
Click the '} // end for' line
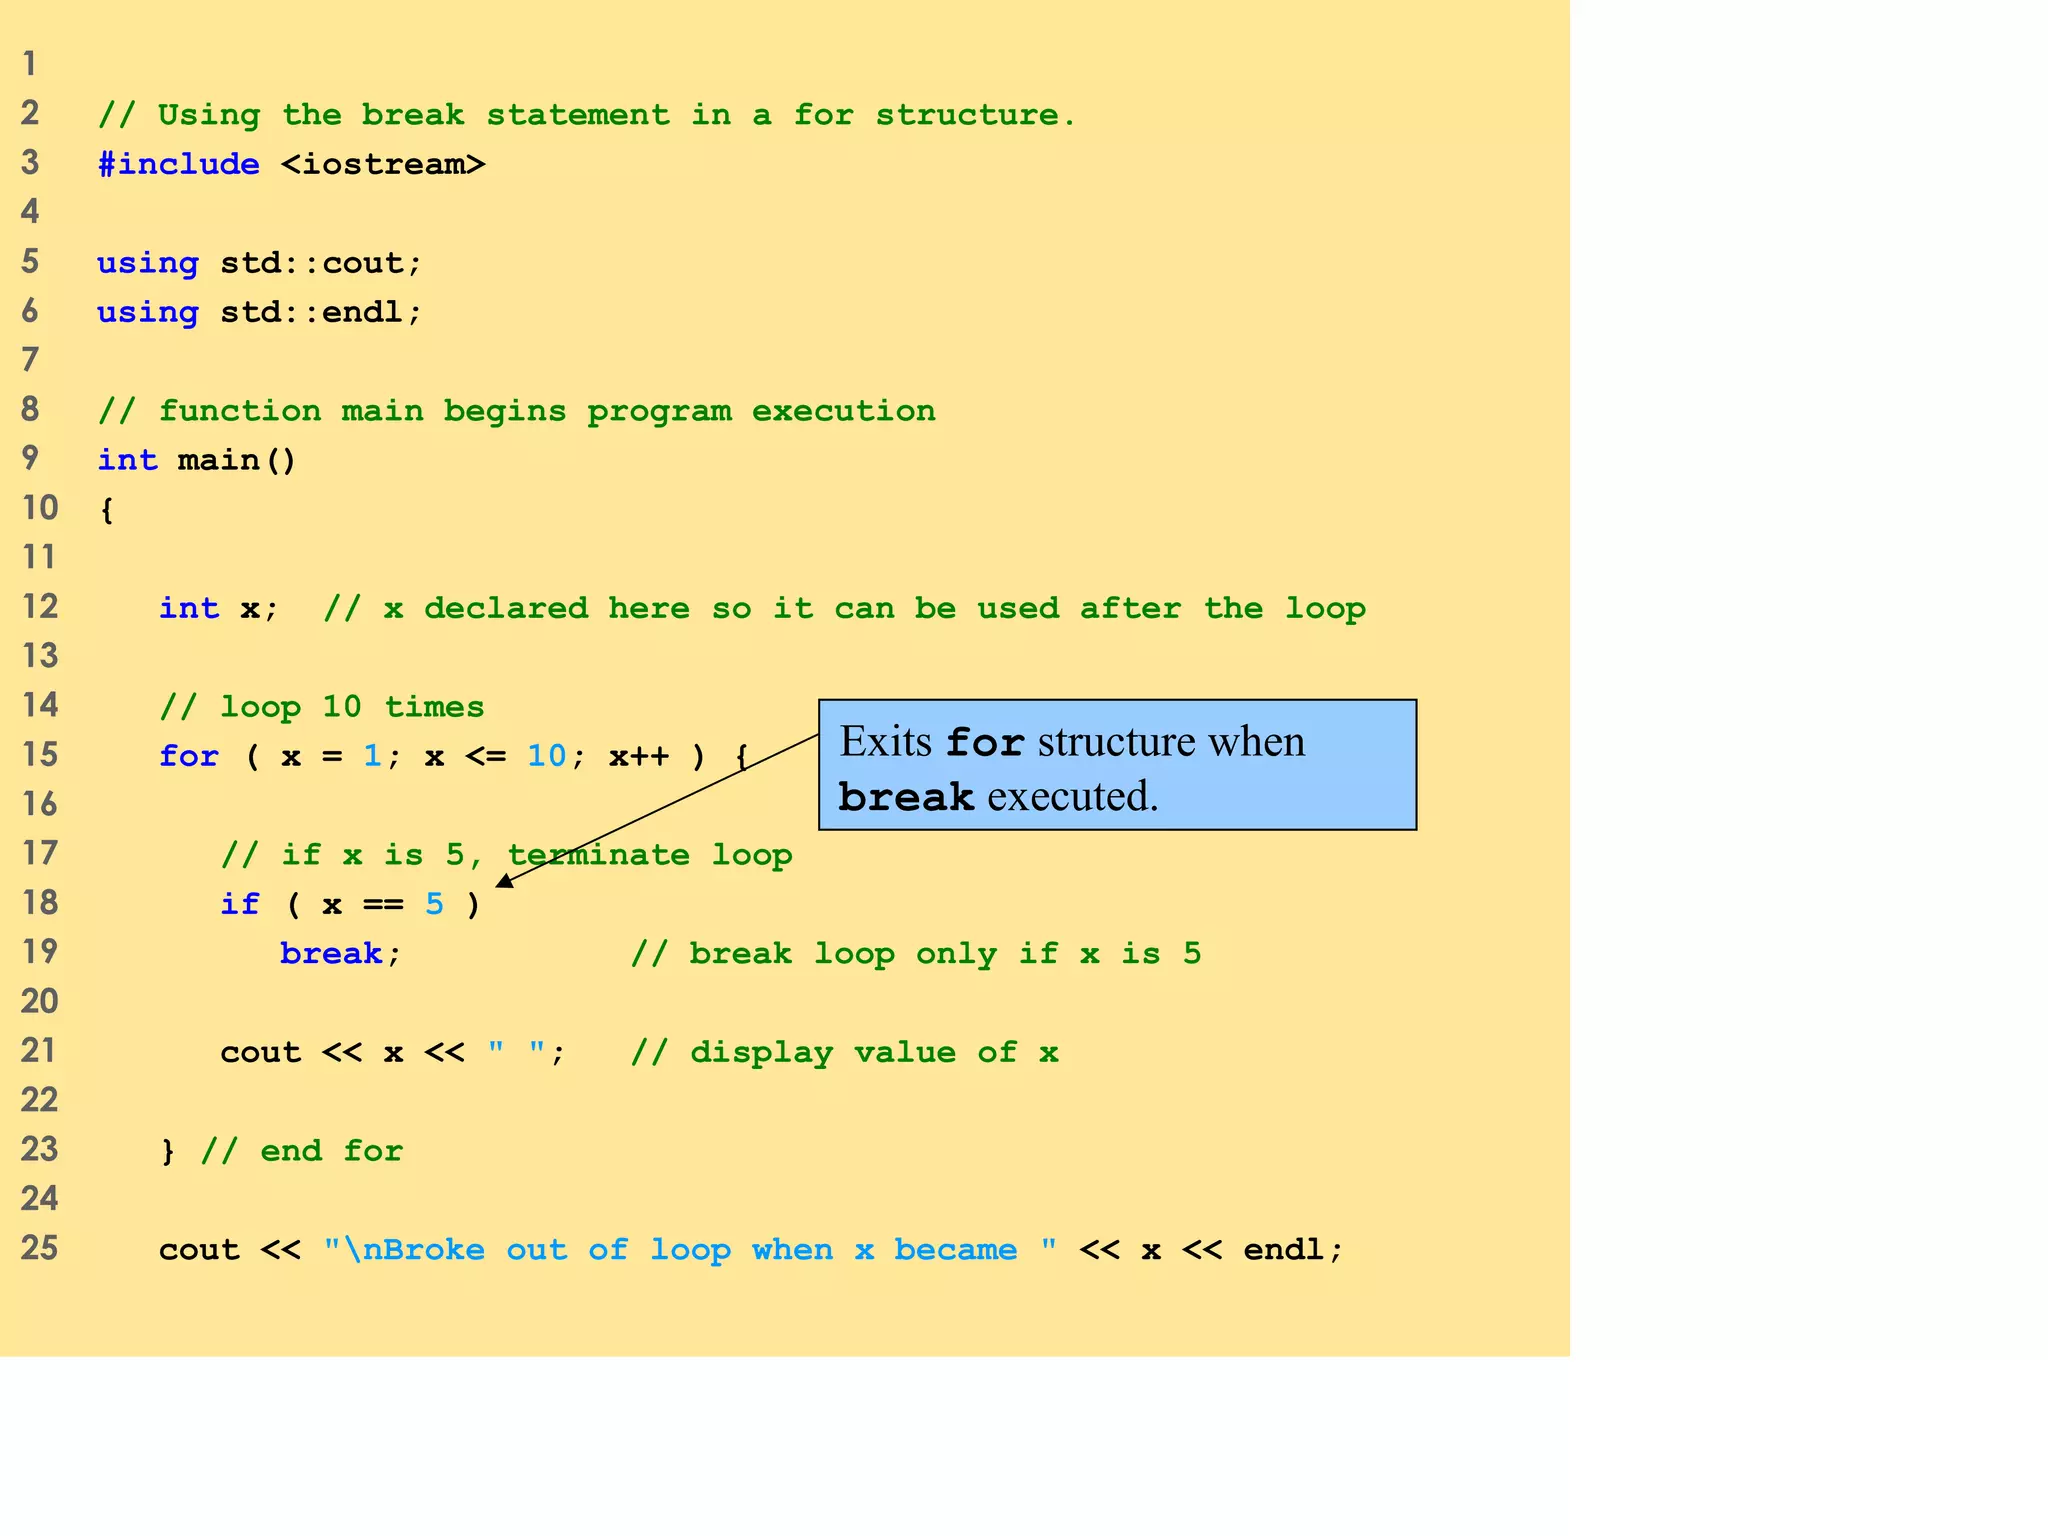(281, 1151)
